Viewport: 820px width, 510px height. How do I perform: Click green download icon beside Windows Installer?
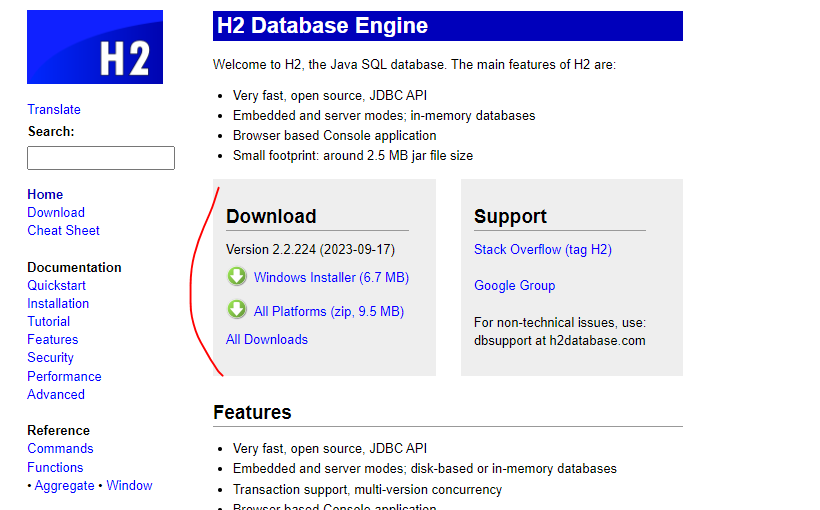[x=237, y=276]
